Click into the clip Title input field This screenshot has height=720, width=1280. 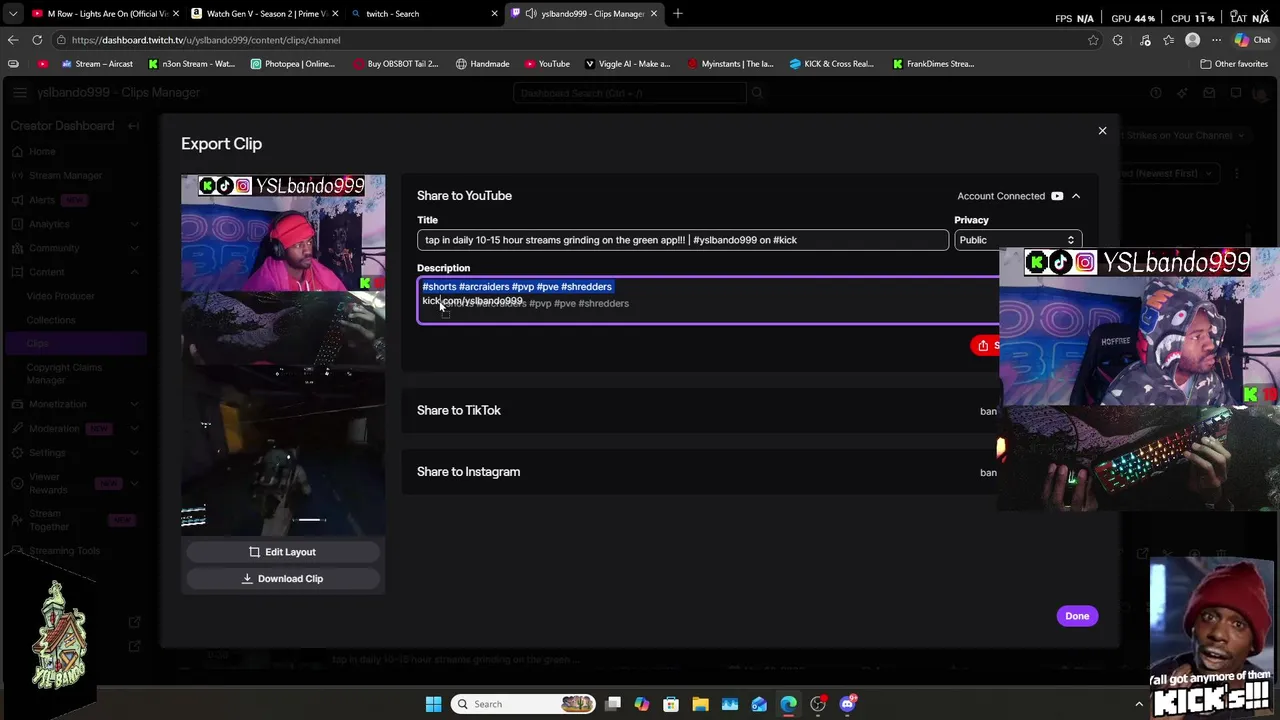click(x=682, y=240)
